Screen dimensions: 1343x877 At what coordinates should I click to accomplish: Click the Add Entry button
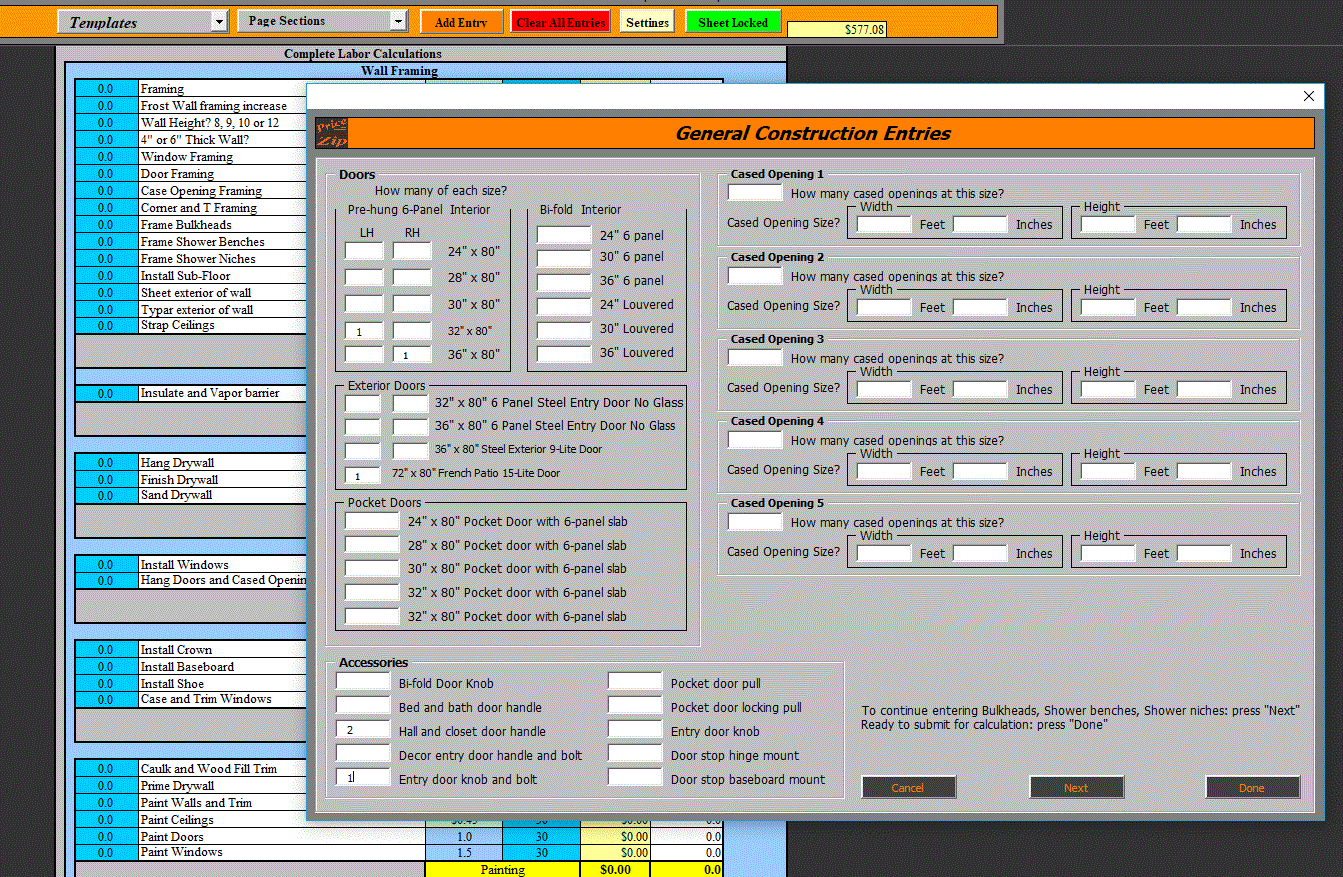[461, 22]
